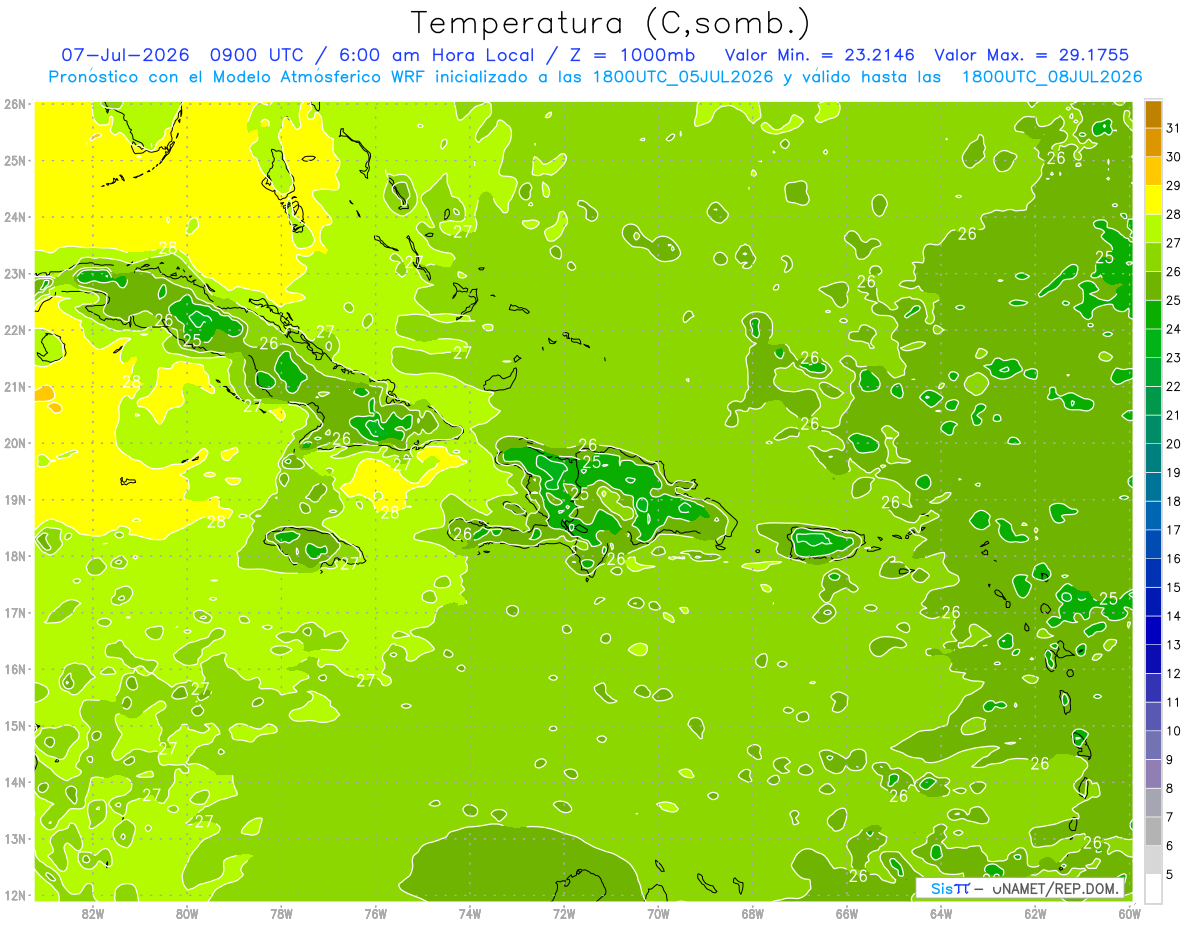Click legend value 24
This screenshot has height=927, width=1200.
tap(1174, 329)
